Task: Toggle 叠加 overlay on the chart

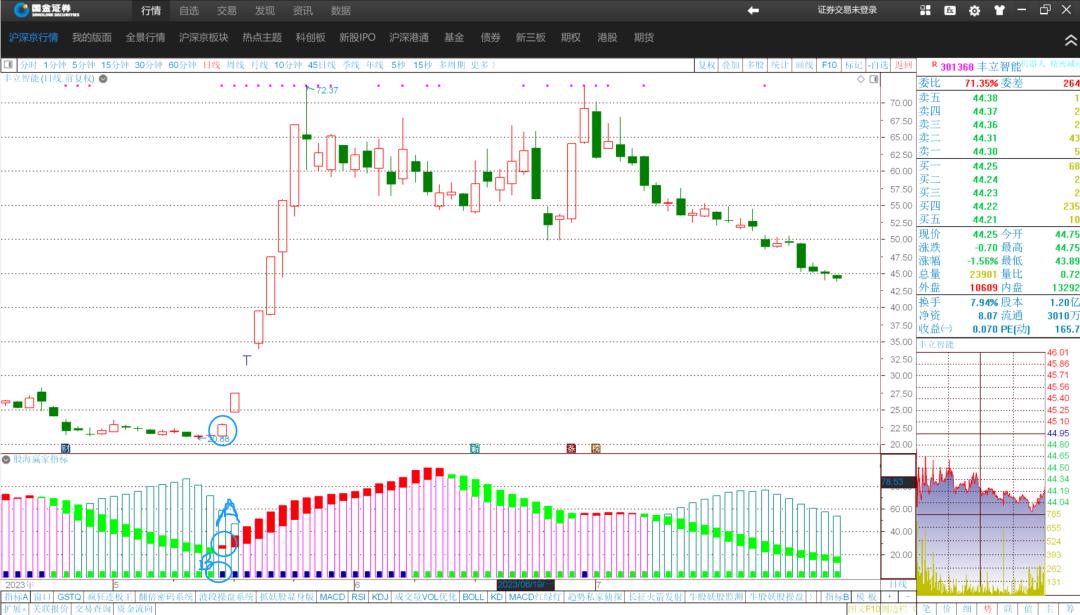Action: click(x=731, y=65)
